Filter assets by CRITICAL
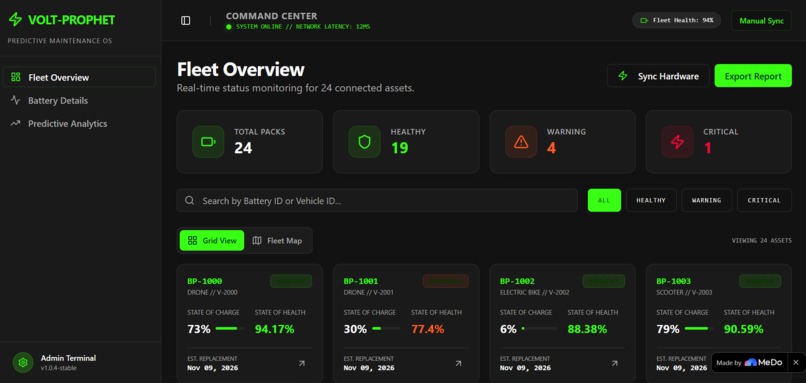The width and height of the screenshot is (806, 383). pyautogui.click(x=764, y=200)
